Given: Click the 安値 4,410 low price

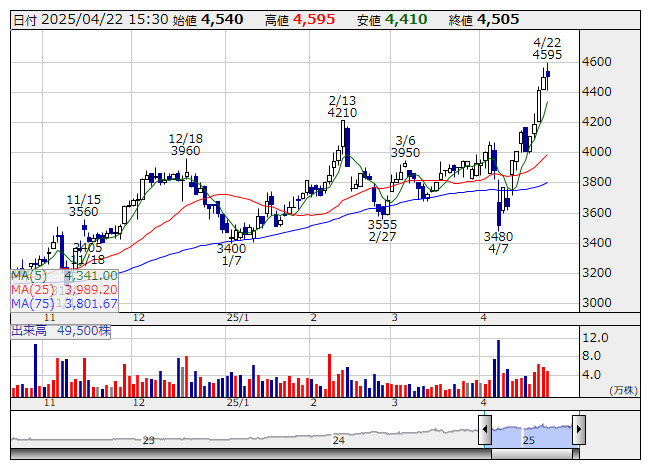Looking at the screenshot, I should [x=392, y=20].
